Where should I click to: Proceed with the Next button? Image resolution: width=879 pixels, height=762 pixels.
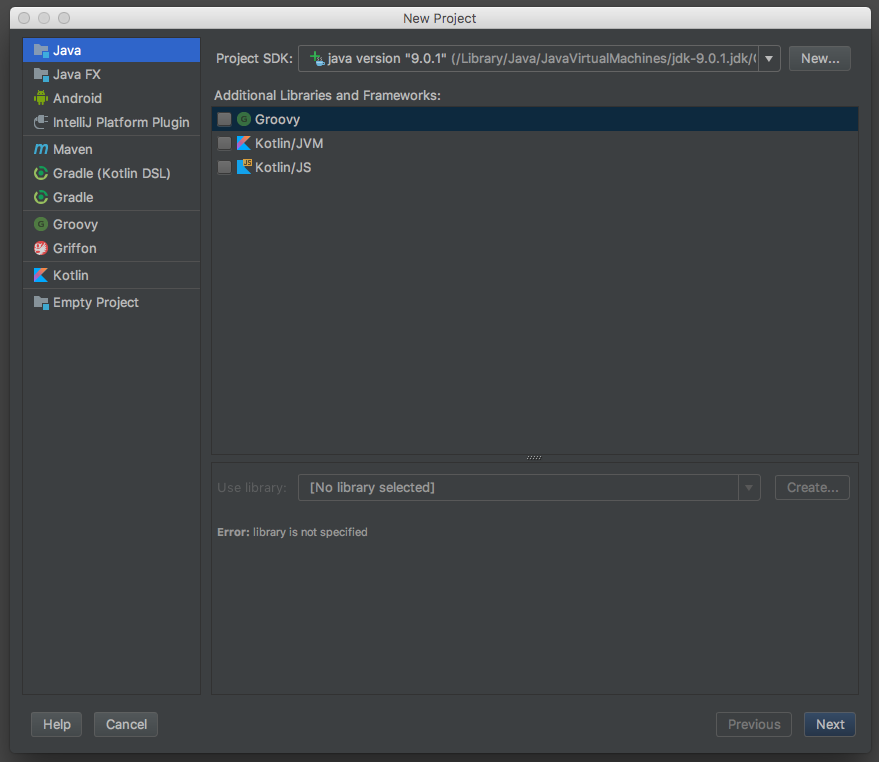coord(830,724)
